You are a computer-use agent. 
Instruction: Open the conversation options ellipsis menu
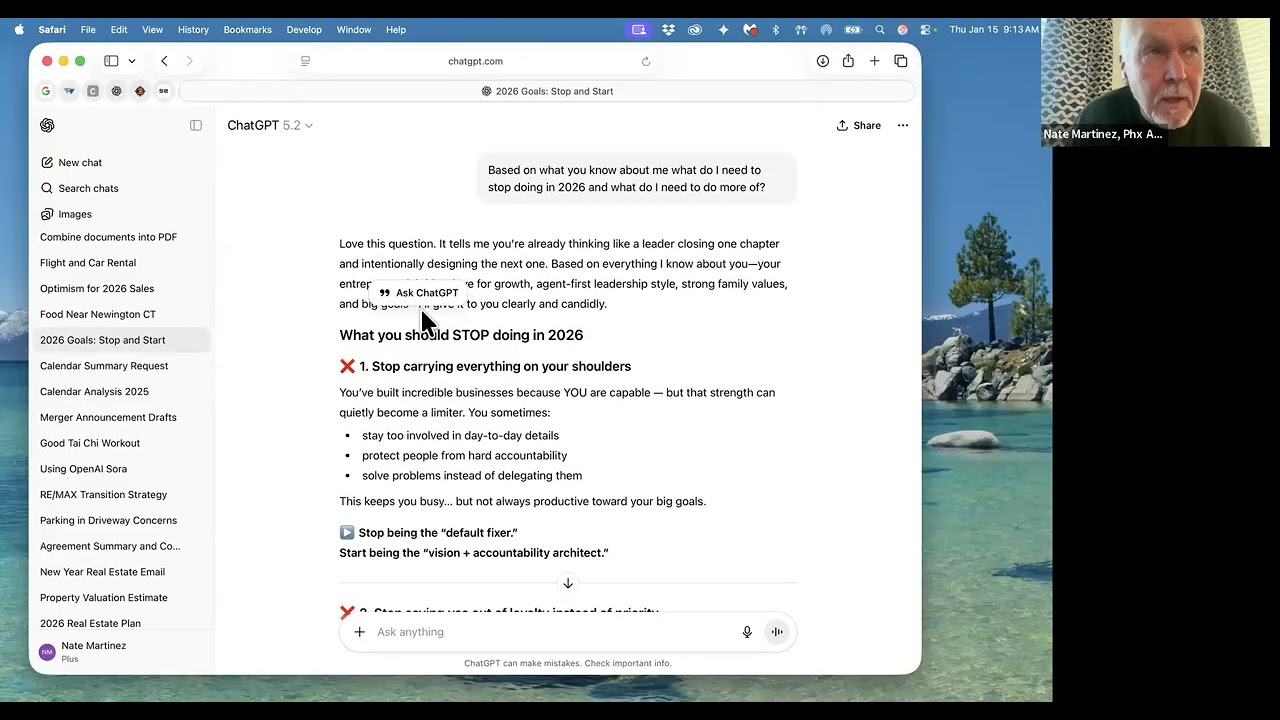point(903,125)
